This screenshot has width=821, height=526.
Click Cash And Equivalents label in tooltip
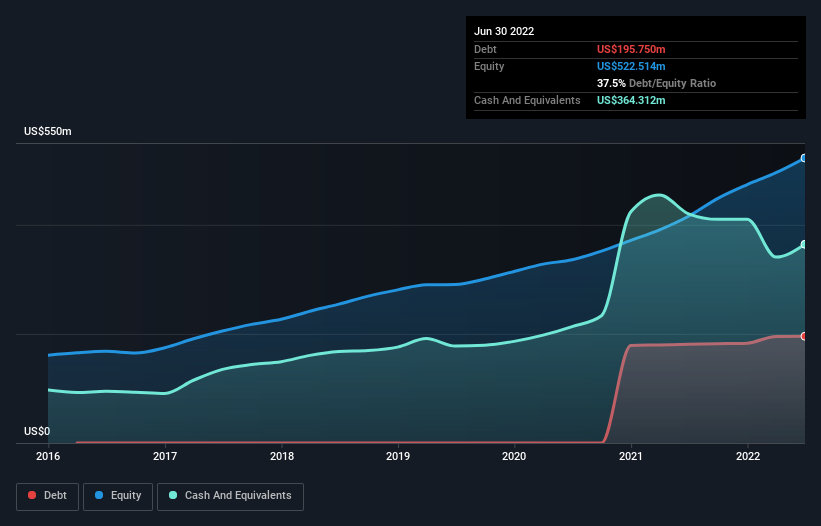pos(527,100)
